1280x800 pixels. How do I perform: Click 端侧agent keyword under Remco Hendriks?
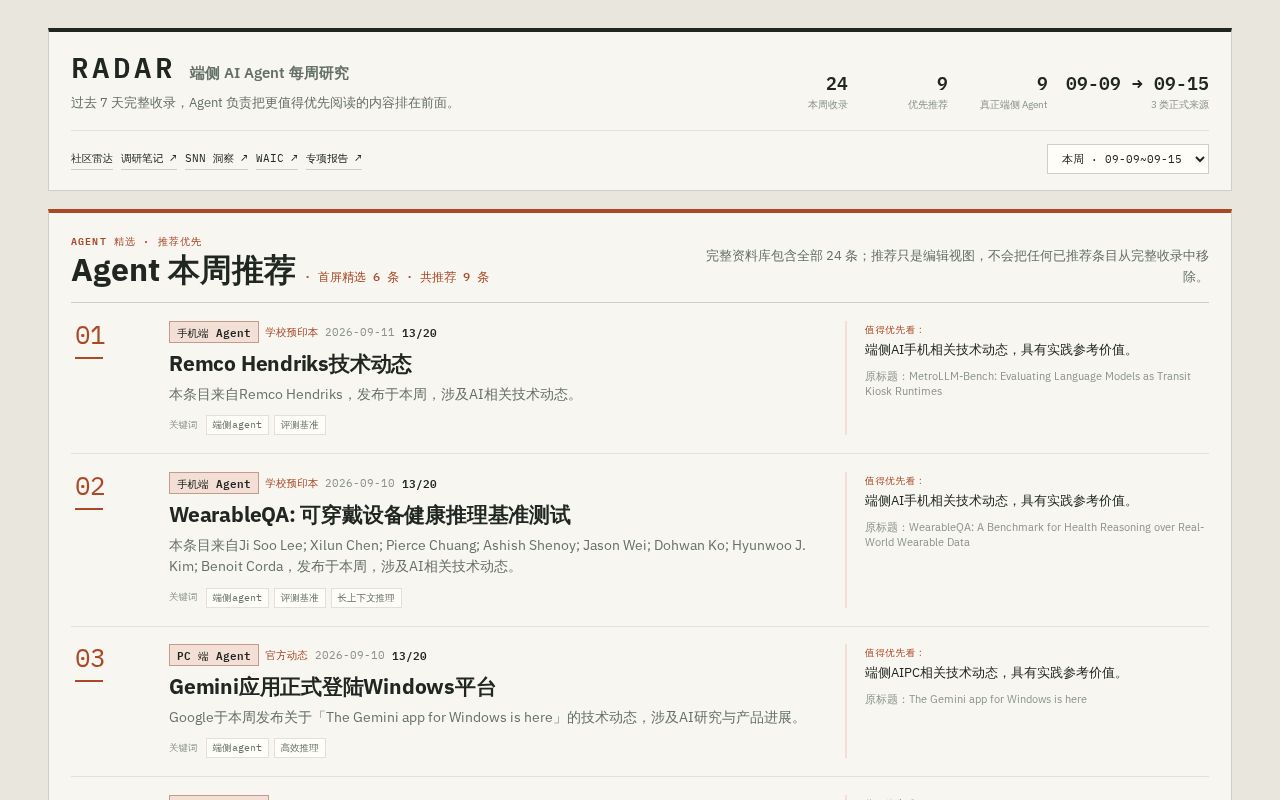coord(237,425)
